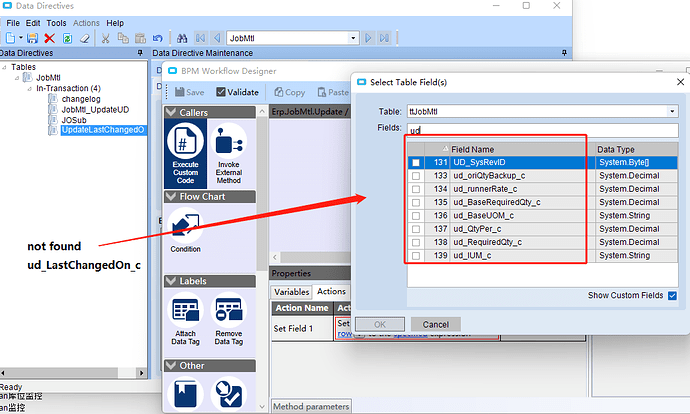Select the Execute Custom Code caller icon

coord(185,154)
